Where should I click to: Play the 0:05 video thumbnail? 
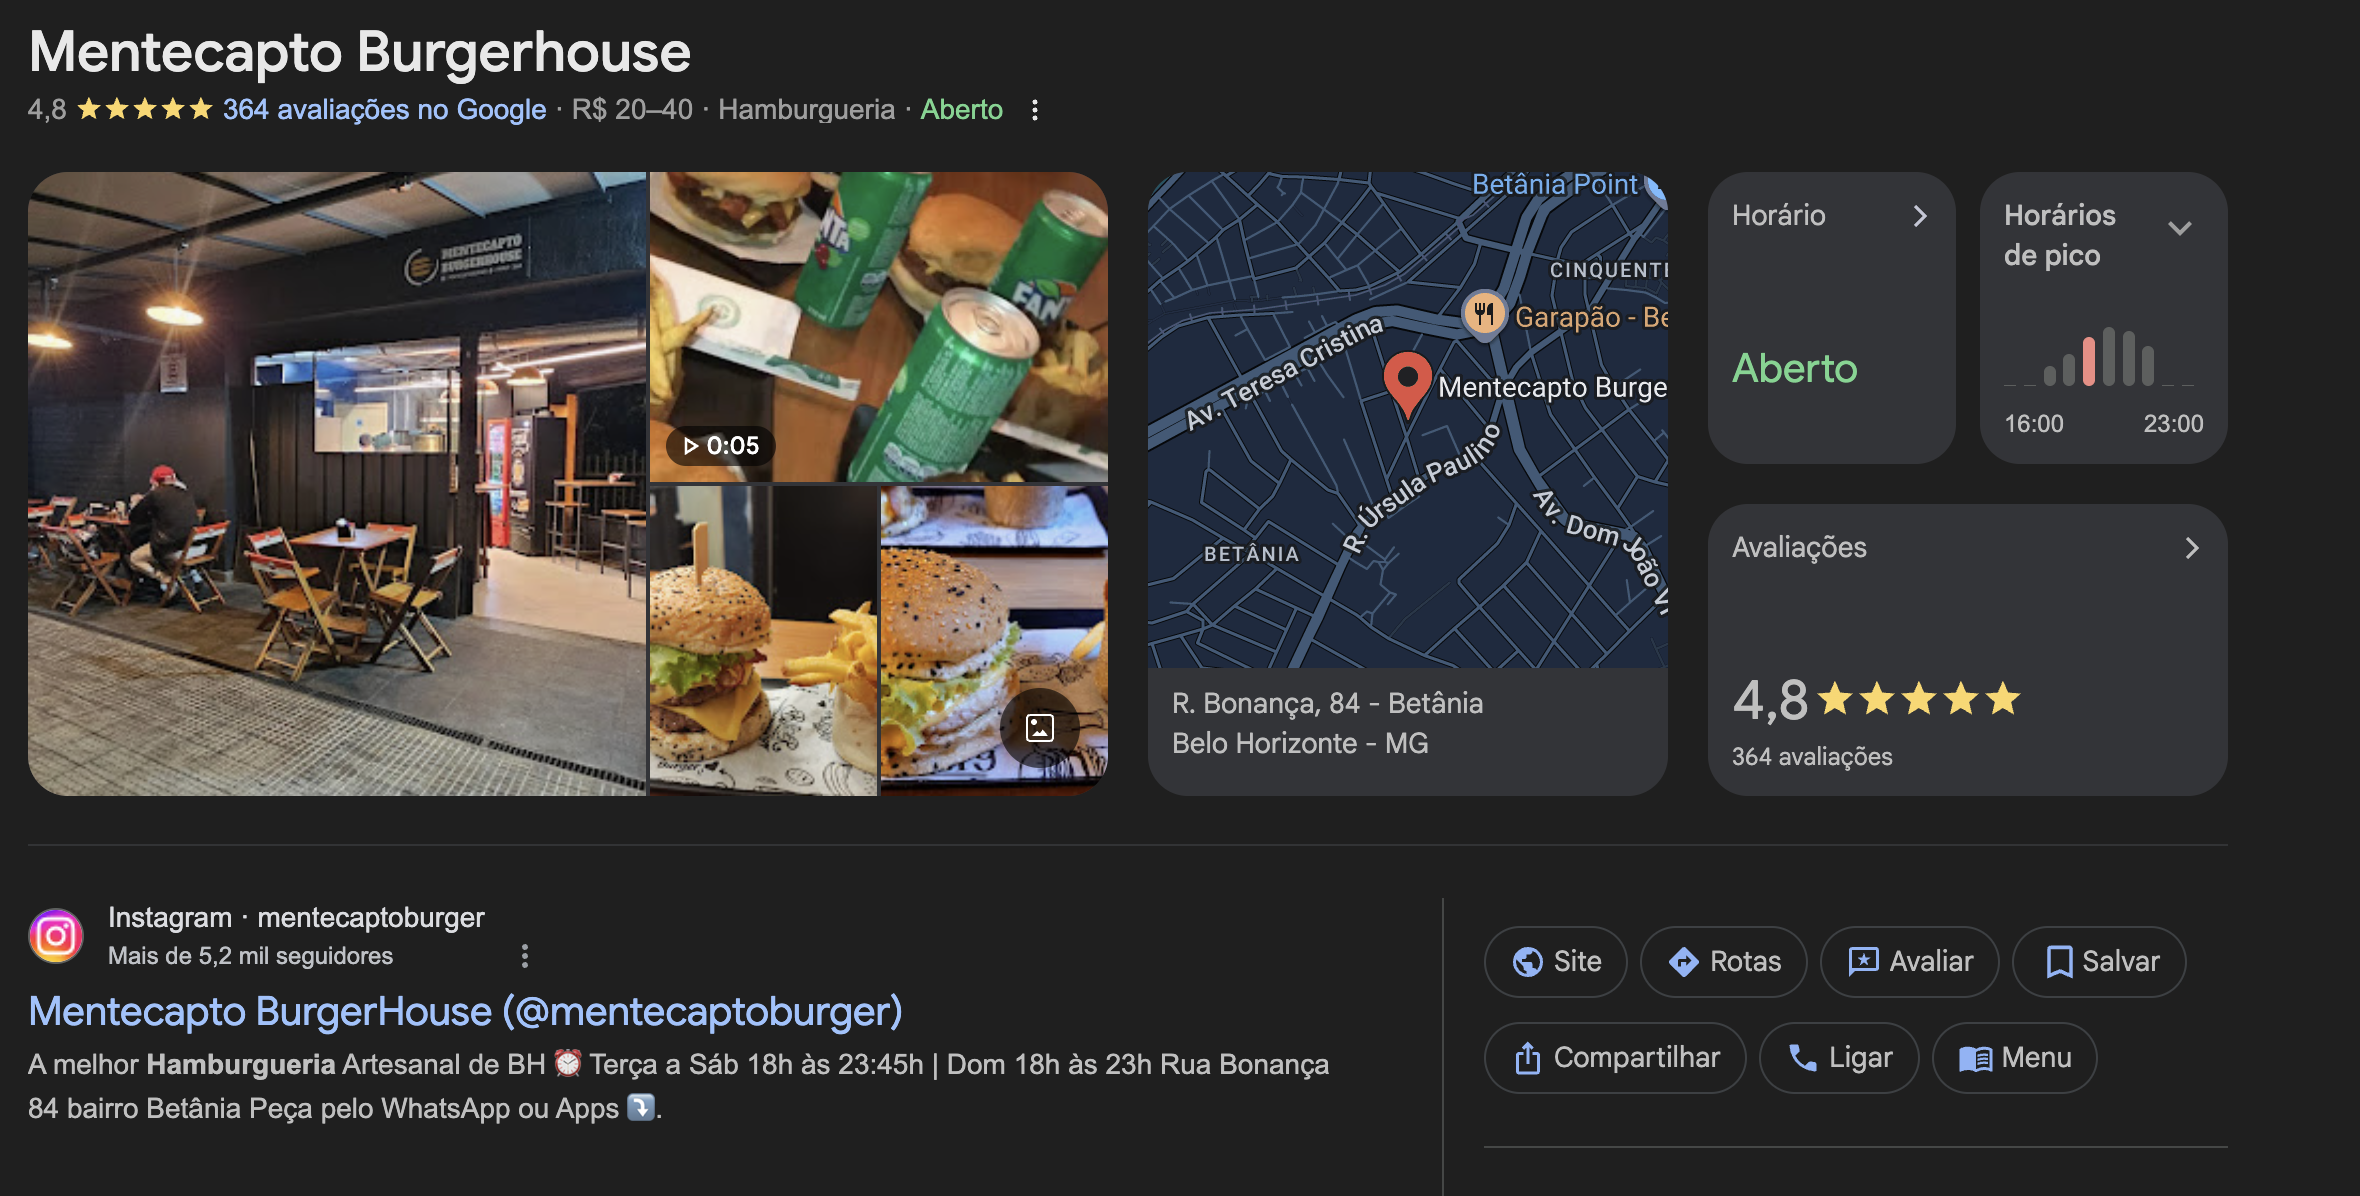click(x=721, y=445)
